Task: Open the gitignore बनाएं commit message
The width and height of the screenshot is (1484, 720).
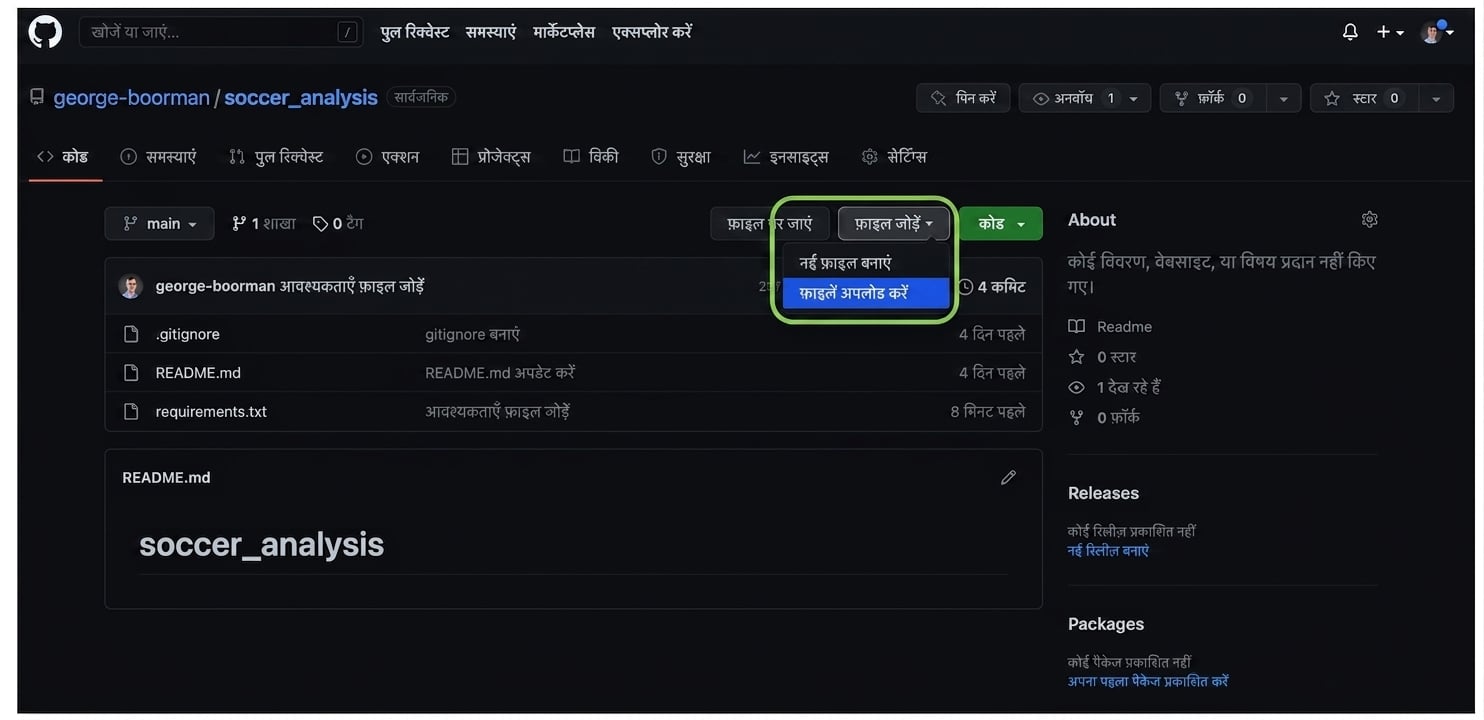Action: (x=472, y=334)
